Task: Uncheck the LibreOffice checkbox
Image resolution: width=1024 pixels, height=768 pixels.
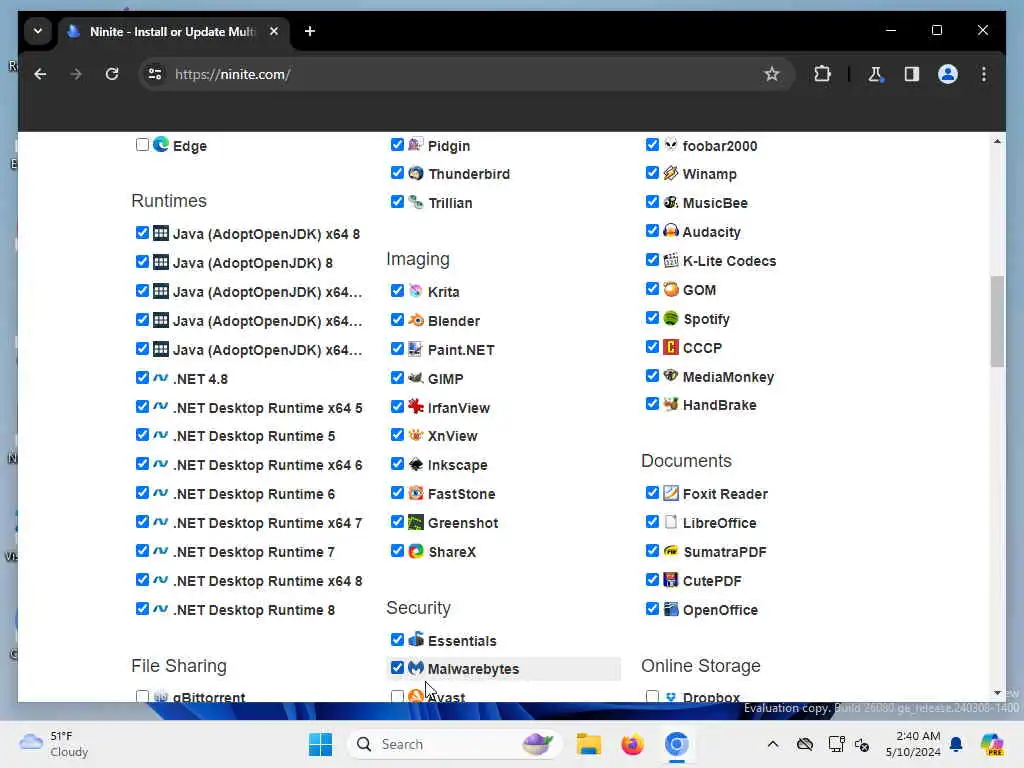Action: (x=652, y=522)
